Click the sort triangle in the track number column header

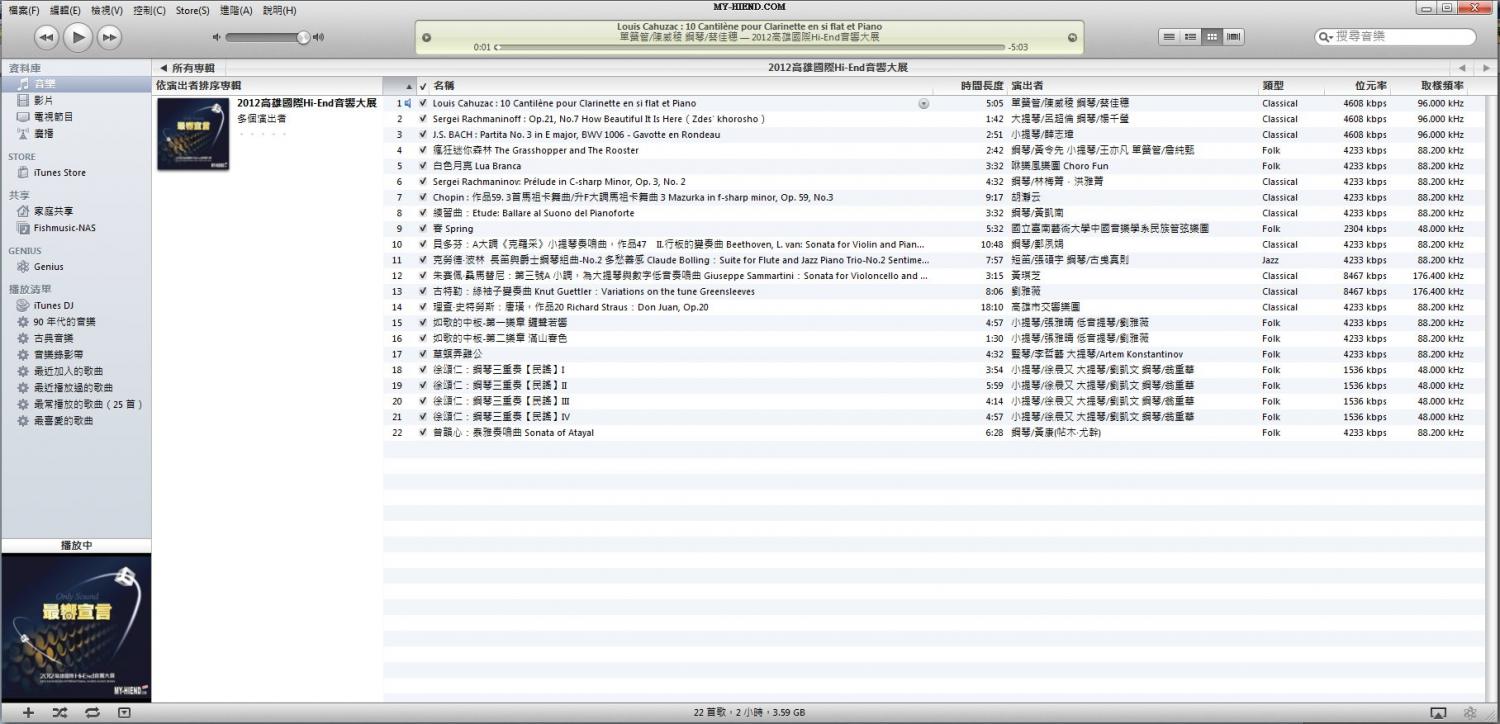click(408, 86)
